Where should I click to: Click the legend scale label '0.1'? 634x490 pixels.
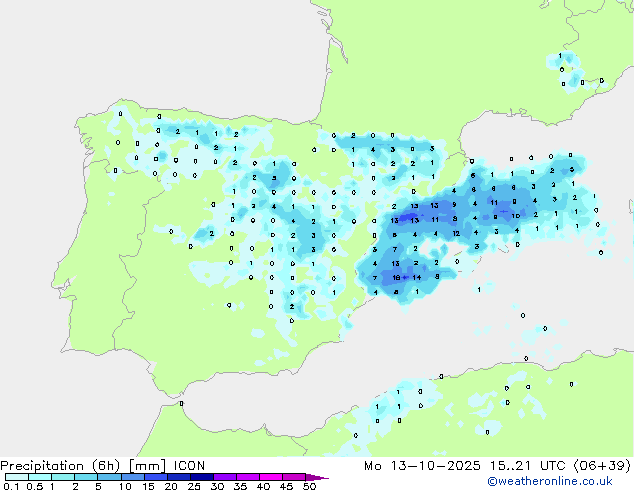coord(11,486)
